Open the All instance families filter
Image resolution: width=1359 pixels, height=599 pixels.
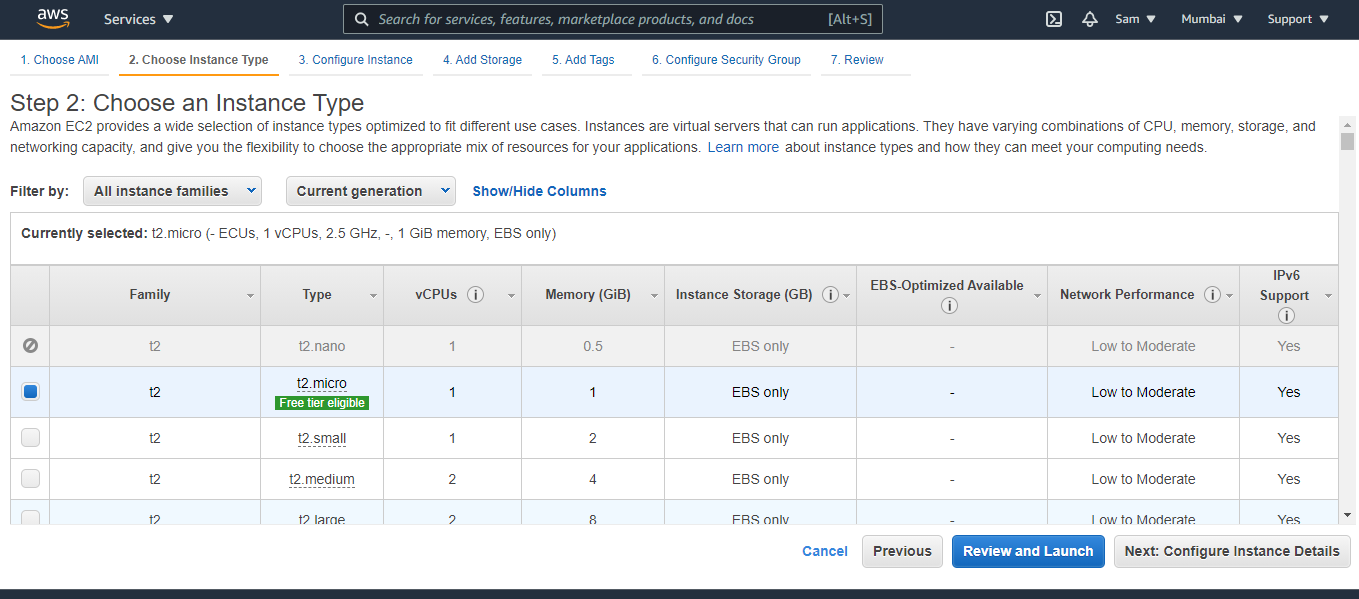171,190
